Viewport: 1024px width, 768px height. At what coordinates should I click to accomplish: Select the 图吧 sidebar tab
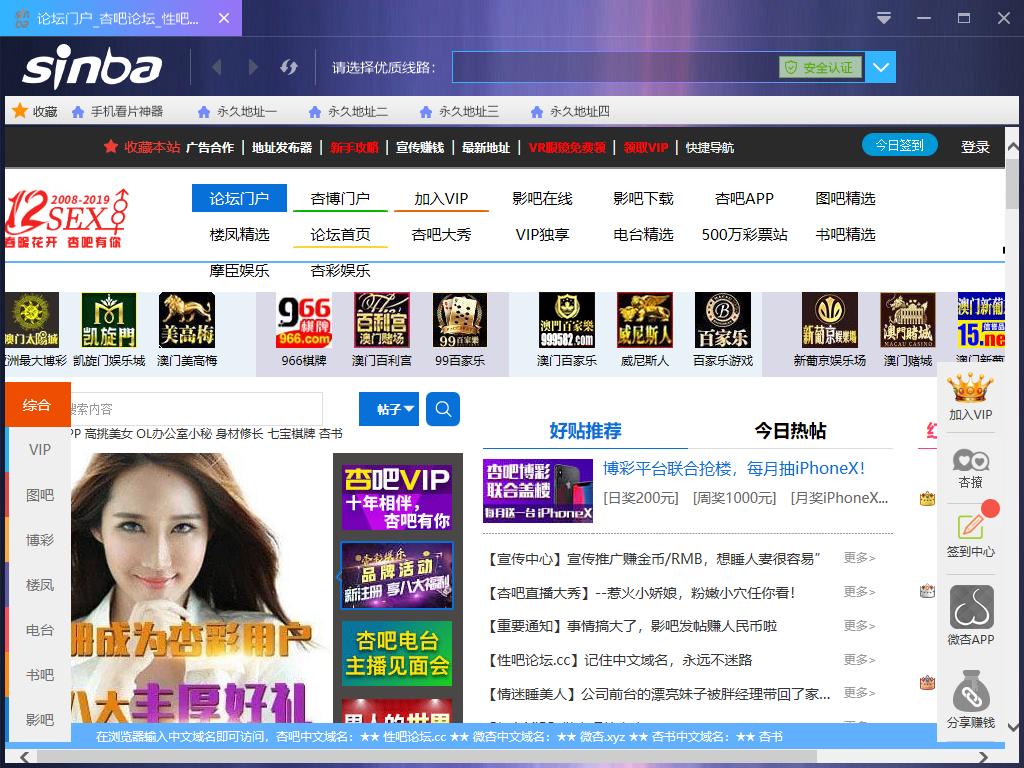39,495
